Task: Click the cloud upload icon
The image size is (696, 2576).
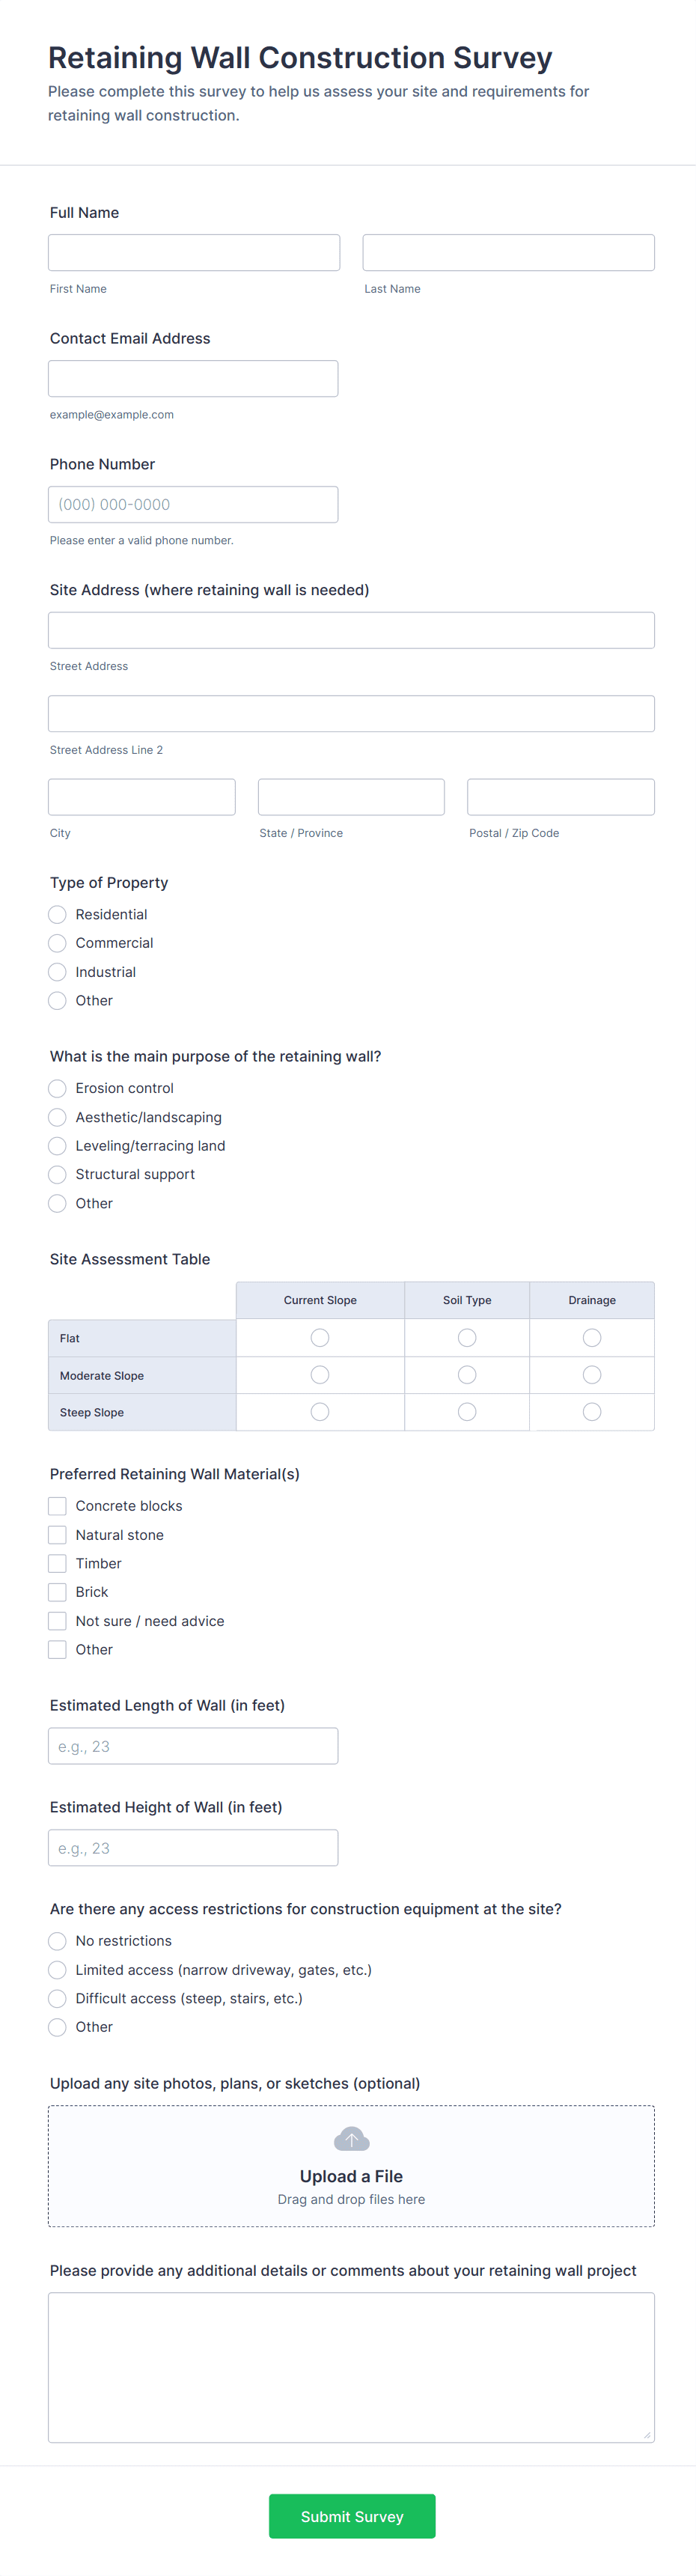Action: coord(351,2139)
